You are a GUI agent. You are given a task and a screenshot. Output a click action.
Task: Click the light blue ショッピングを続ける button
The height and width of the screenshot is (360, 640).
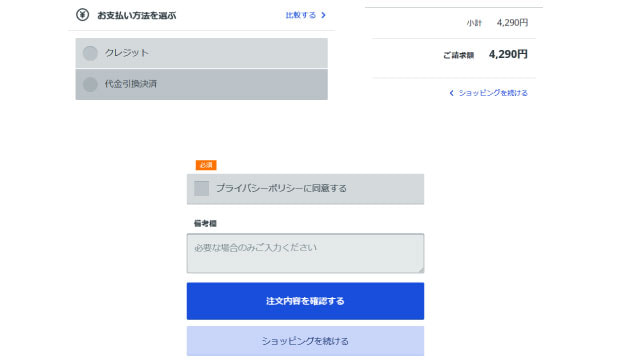coord(305,341)
